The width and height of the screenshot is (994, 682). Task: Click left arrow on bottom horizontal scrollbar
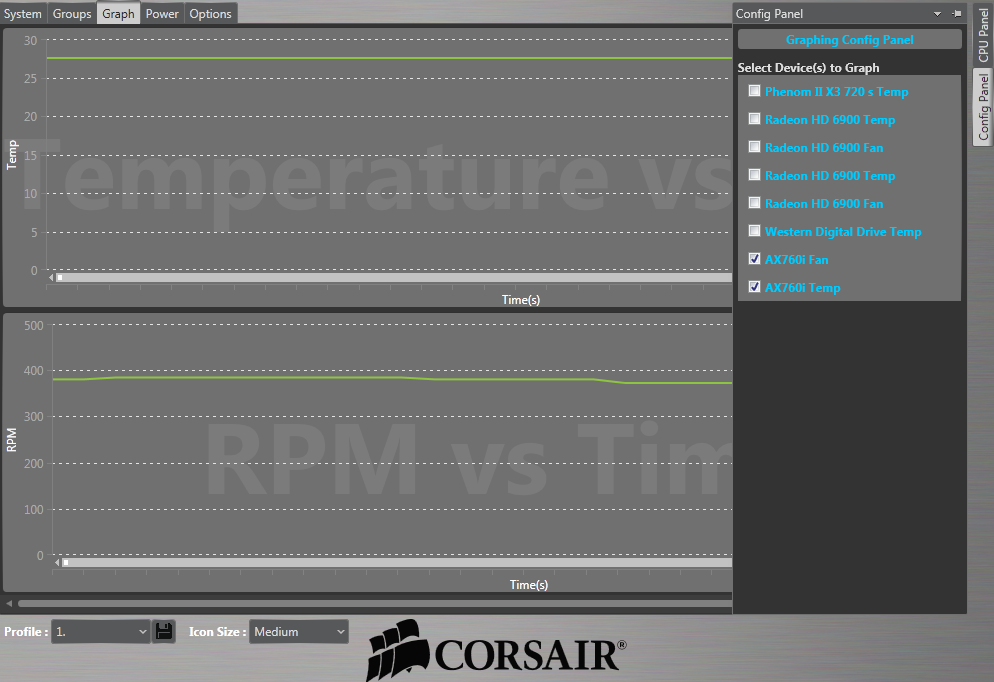coord(9,603)
